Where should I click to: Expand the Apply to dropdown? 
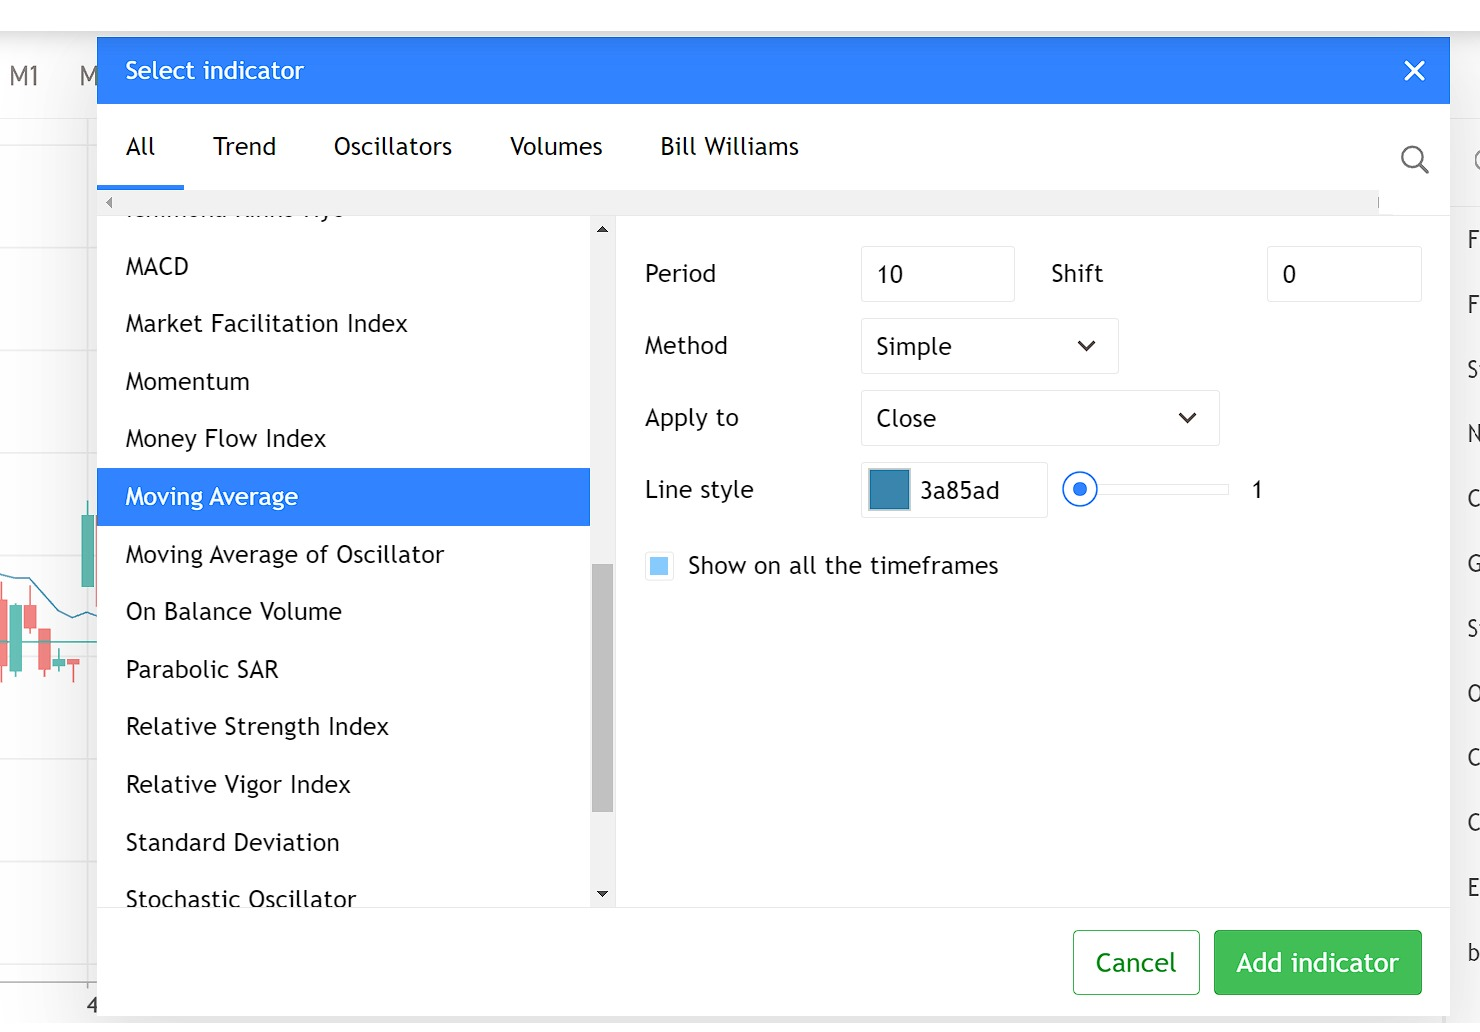[x=1038, y=418]
